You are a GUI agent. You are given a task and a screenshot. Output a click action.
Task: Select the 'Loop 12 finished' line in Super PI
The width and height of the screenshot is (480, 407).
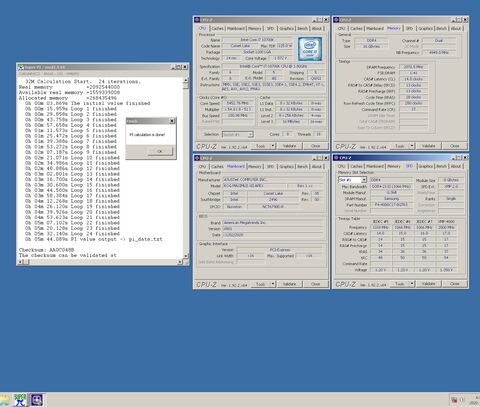(x=72, y=169)
